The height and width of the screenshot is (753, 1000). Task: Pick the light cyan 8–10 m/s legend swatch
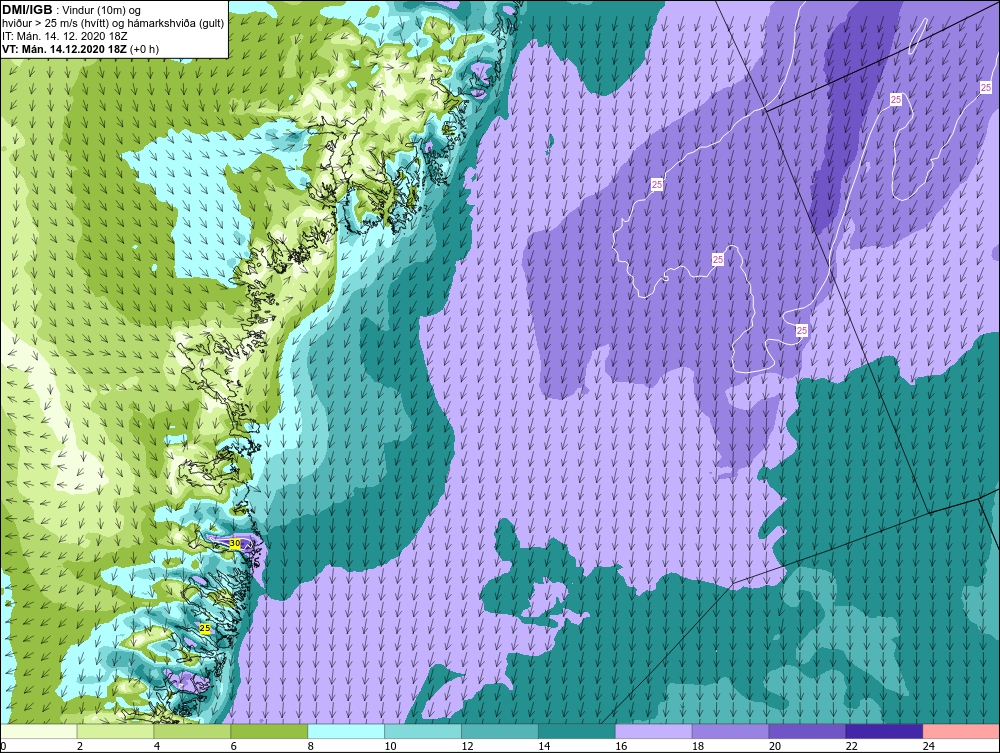point(346,731)
